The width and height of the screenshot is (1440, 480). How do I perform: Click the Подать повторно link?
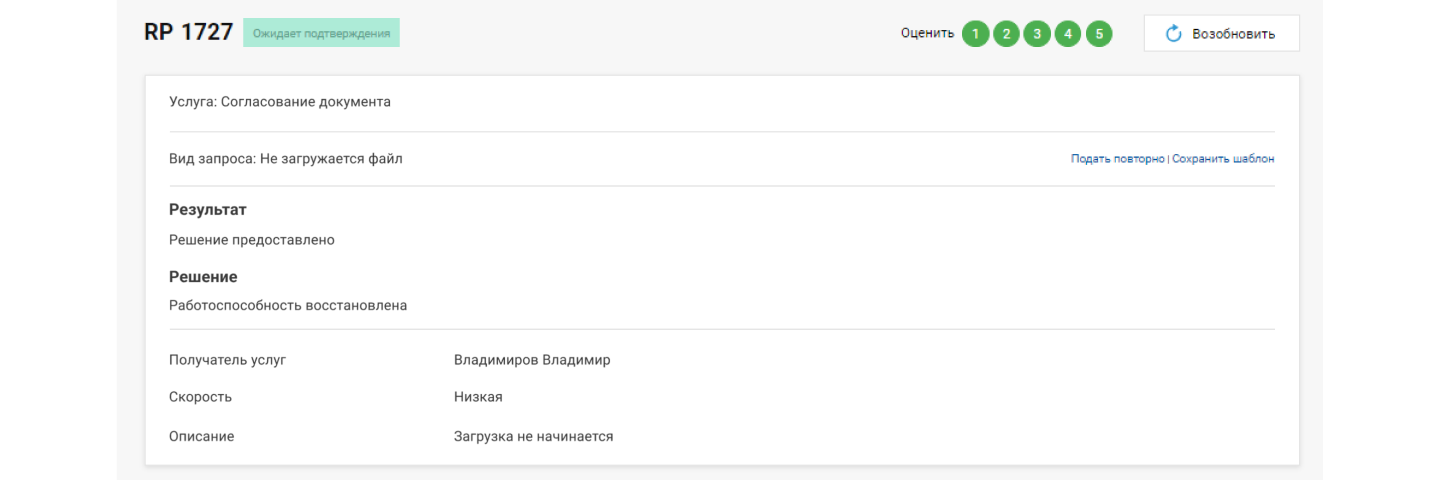(1117, 159)
